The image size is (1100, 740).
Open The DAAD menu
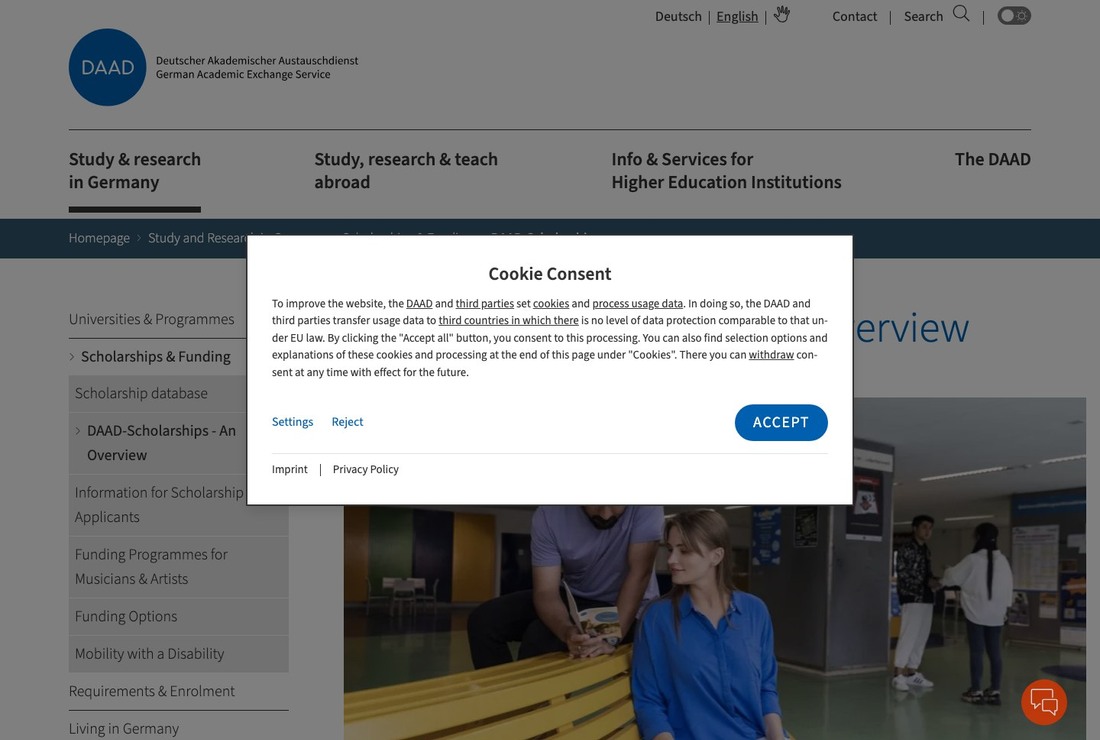[x=992, y=159]
